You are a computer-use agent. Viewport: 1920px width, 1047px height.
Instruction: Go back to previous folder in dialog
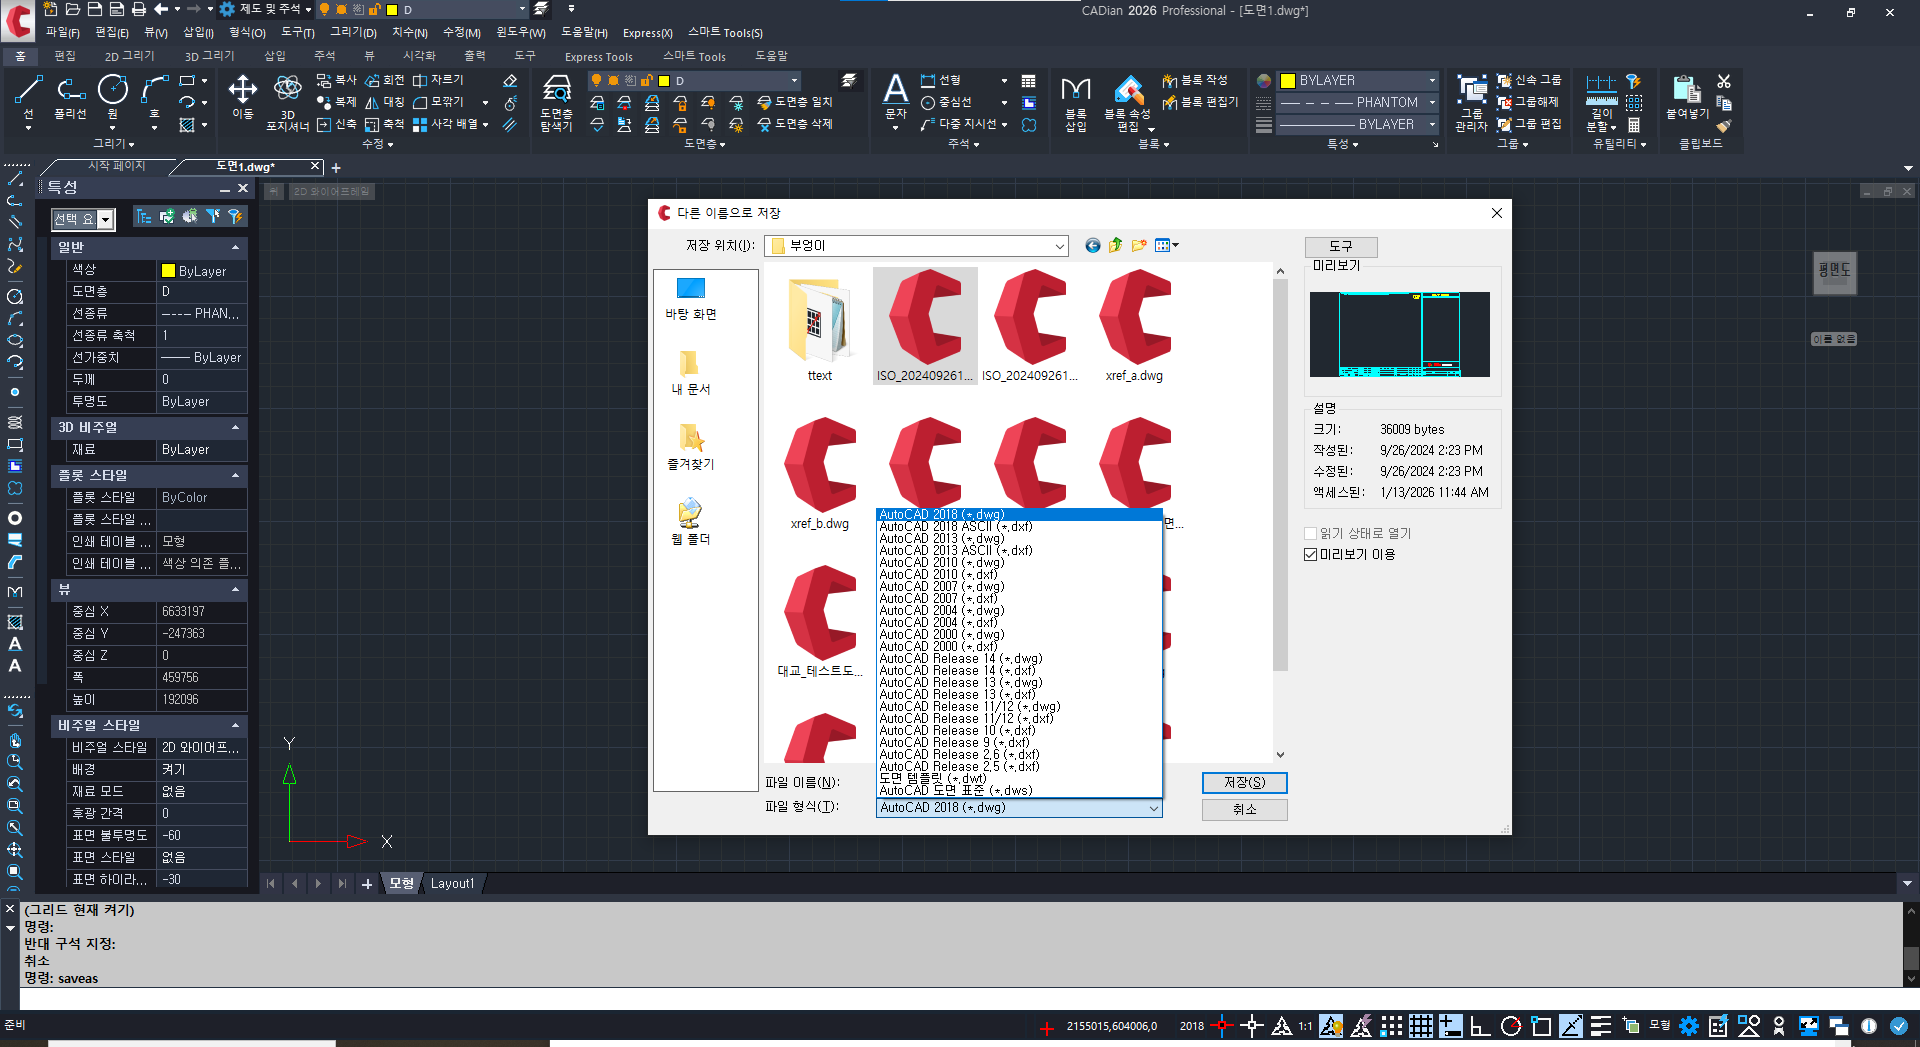[1092, 245]
